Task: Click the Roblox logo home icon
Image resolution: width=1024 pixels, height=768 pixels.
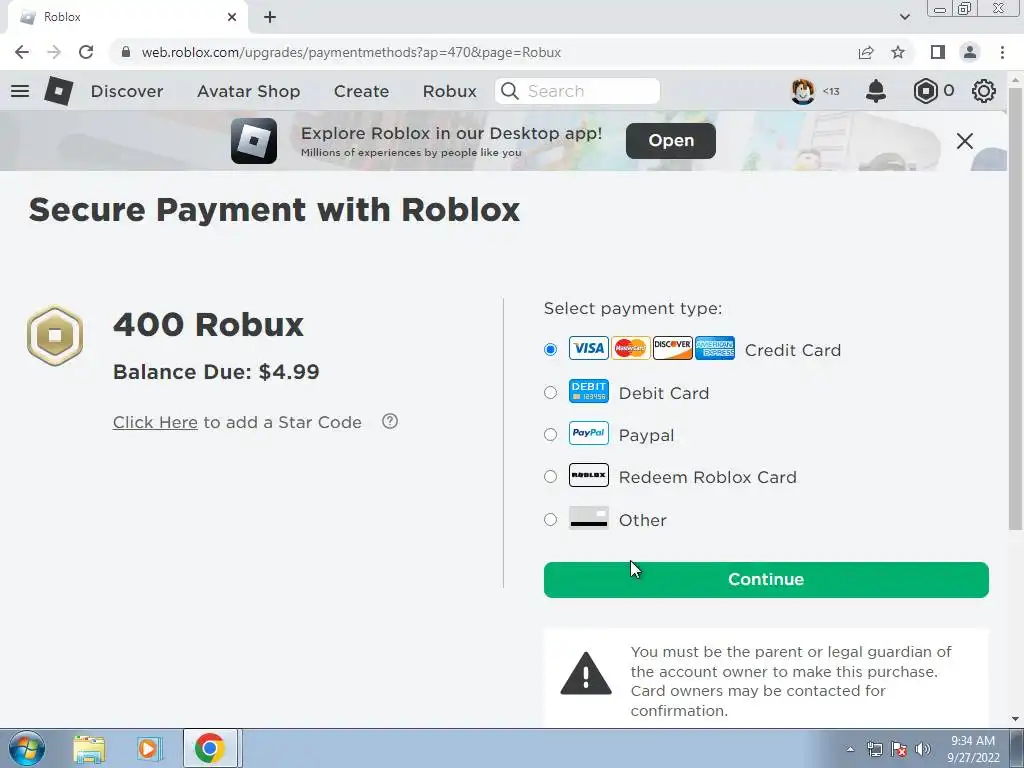Action: click(59, 91)
